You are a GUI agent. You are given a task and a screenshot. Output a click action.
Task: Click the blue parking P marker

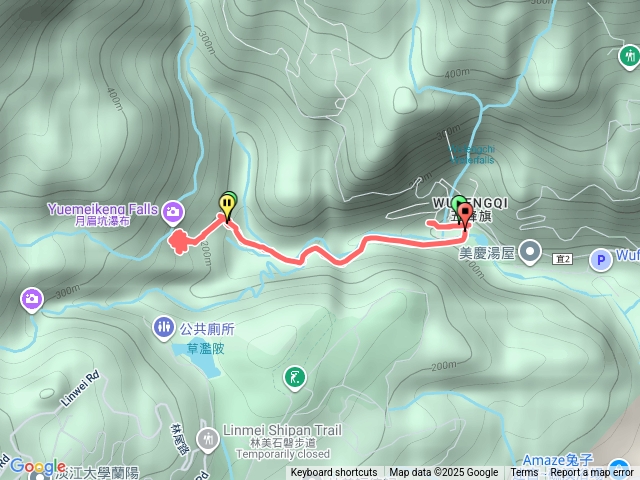601,260
